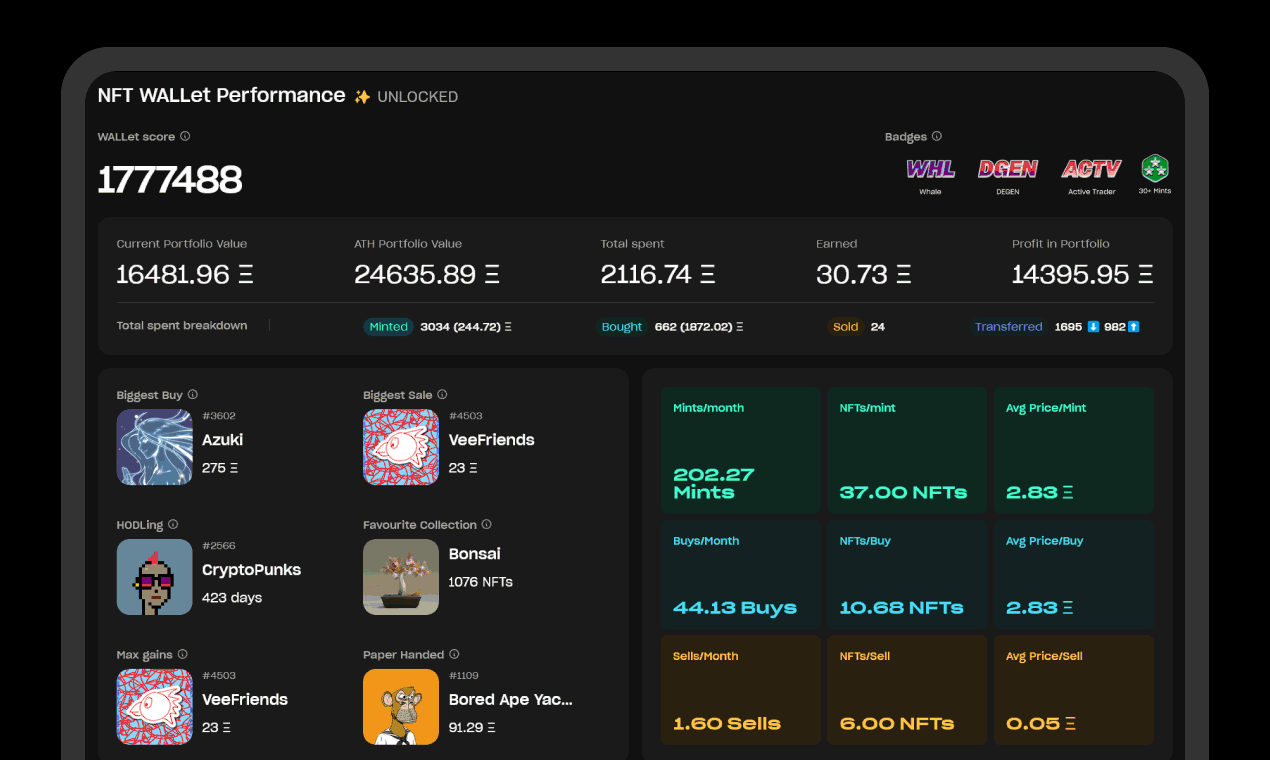Click the VeeFriends name under Biggest Sale

tap(492, 440)
